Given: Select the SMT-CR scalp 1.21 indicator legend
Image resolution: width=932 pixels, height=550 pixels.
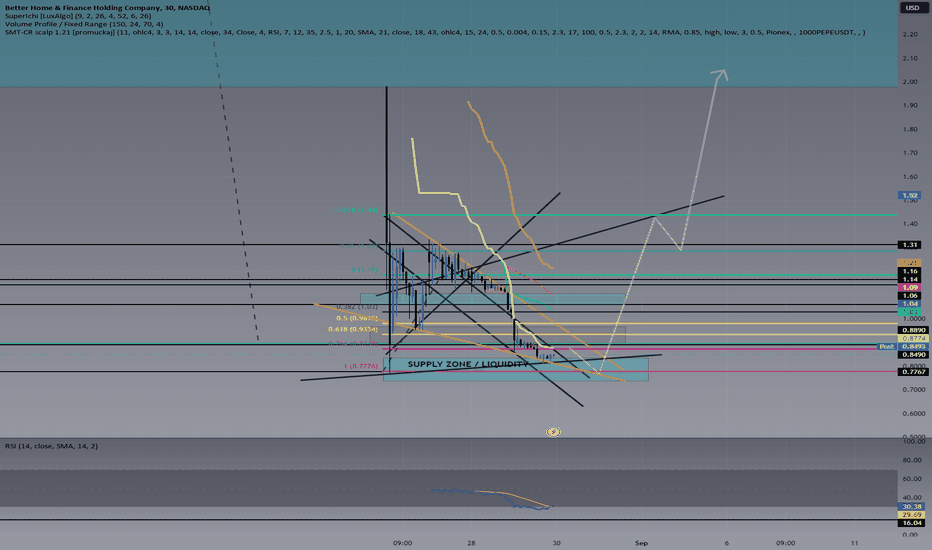Looking at the screenshot, I should (x=435, y=33).
